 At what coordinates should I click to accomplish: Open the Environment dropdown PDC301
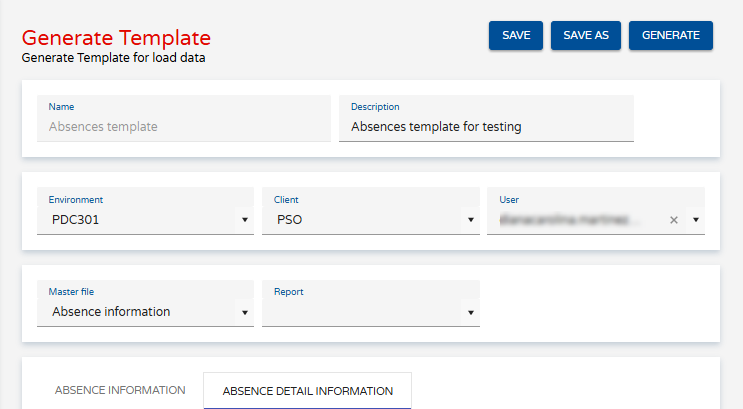point(145,211)
